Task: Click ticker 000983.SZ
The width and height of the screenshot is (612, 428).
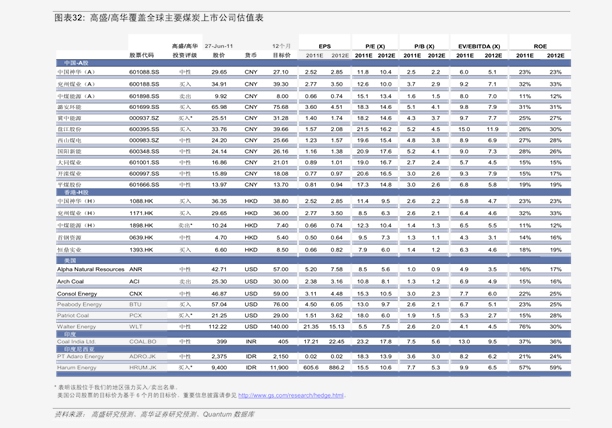Action: [x=144, y=140]
